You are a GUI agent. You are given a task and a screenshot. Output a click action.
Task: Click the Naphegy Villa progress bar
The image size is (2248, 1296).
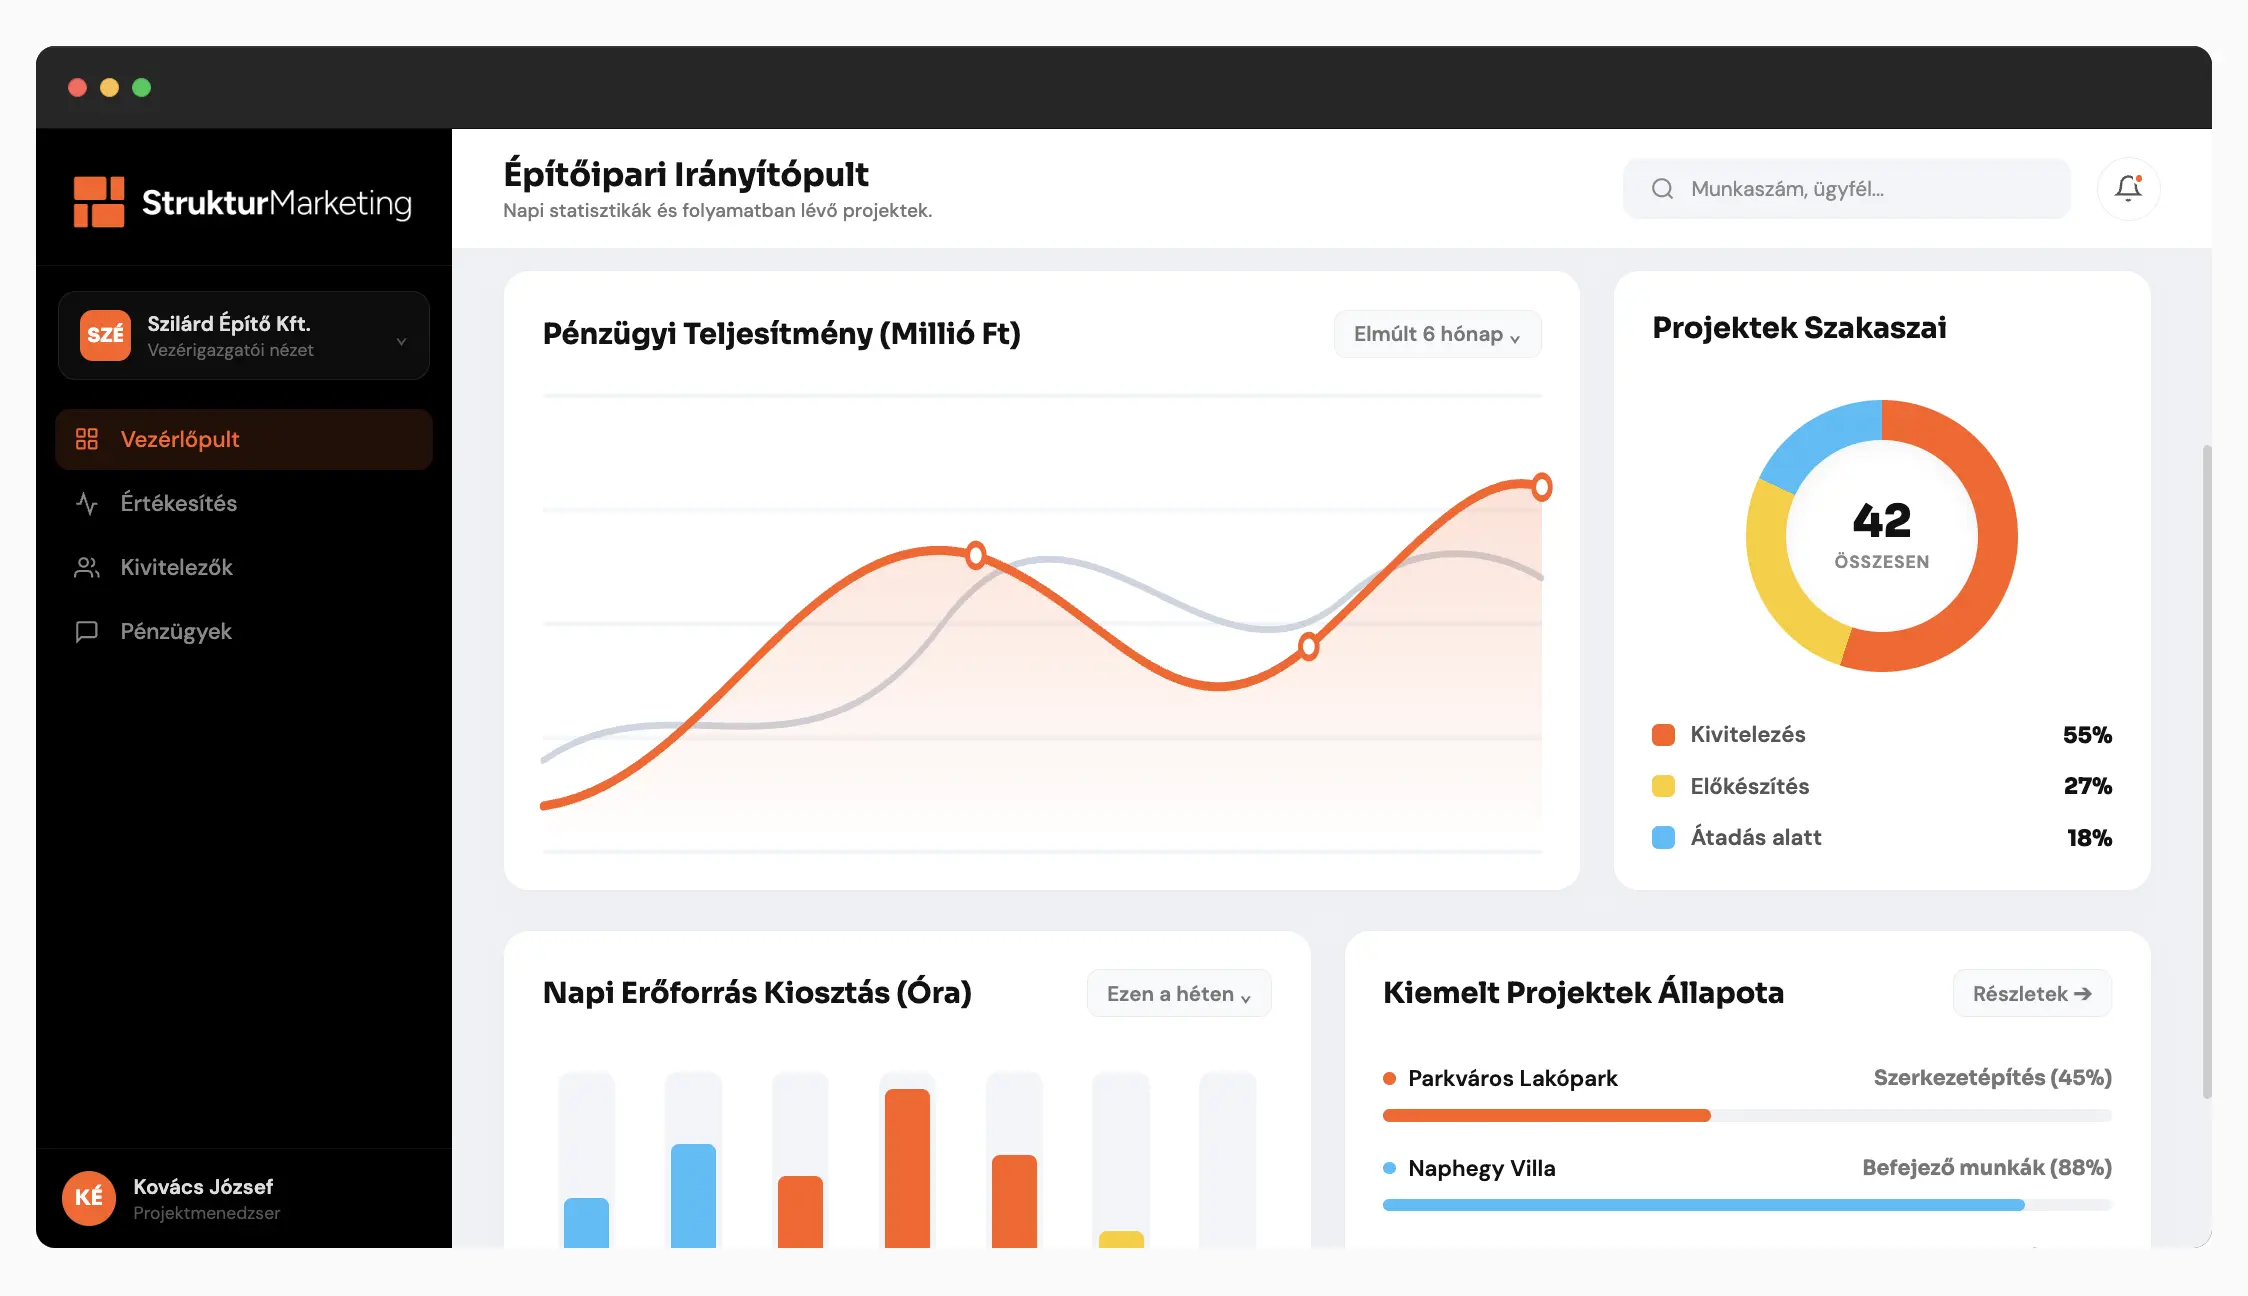pyautogui.click(x=1746, y=1205)
